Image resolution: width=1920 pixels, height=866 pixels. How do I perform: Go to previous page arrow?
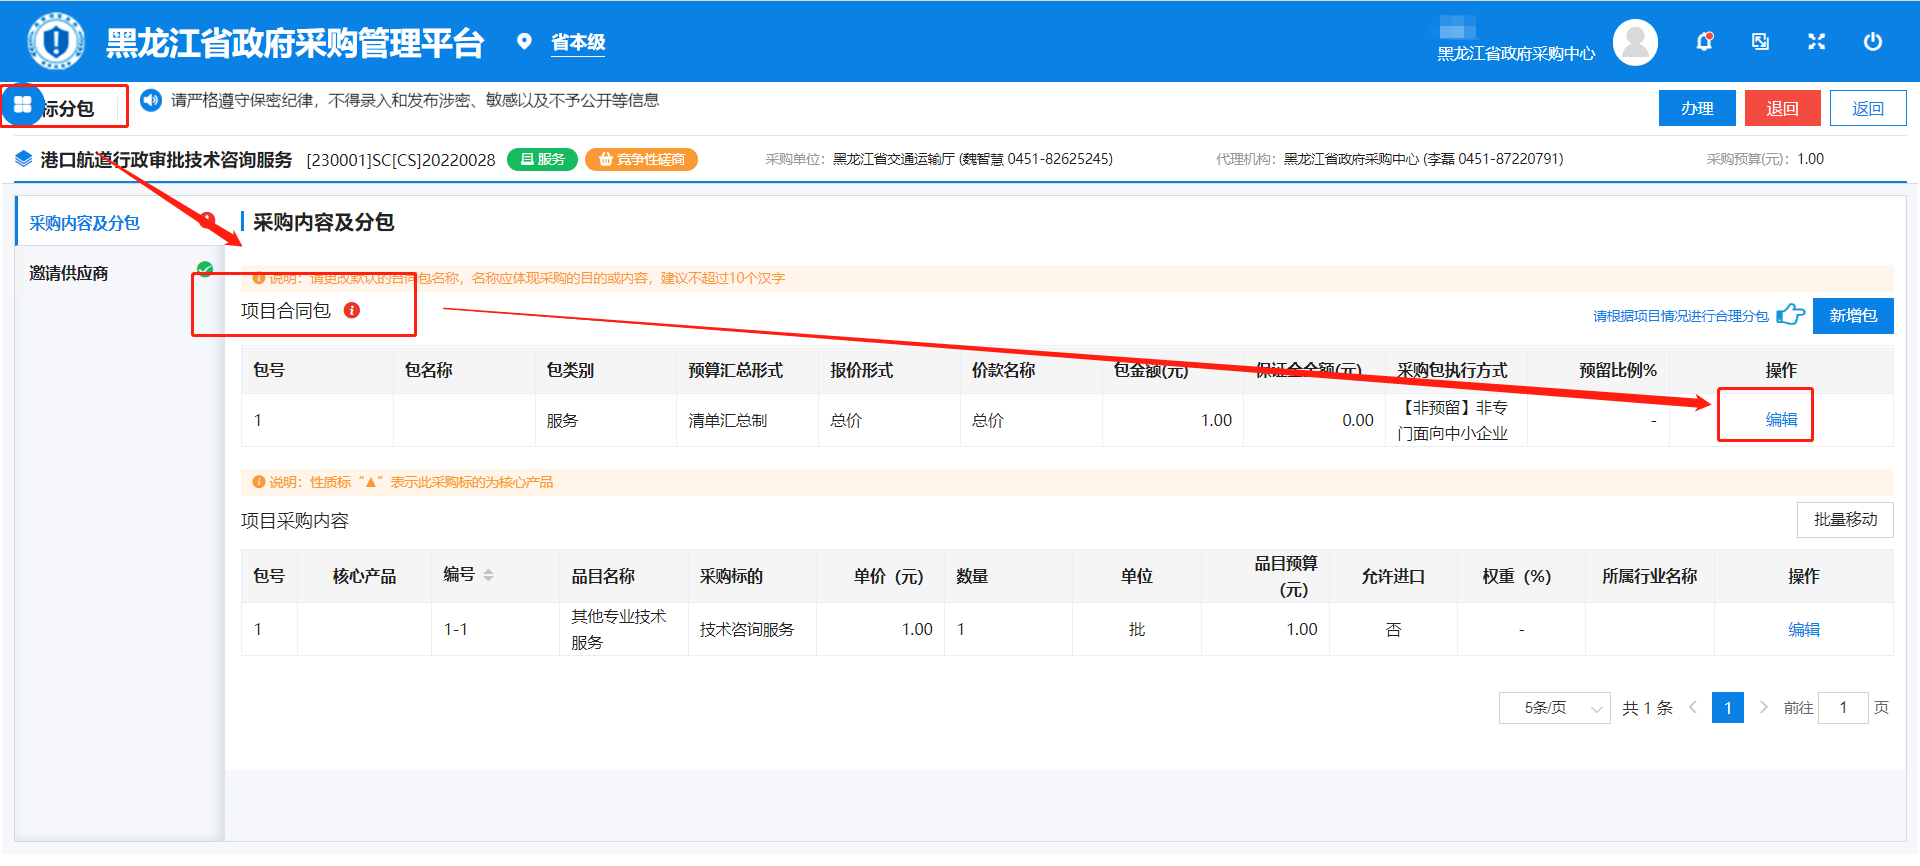click(x=1693, y=708)
